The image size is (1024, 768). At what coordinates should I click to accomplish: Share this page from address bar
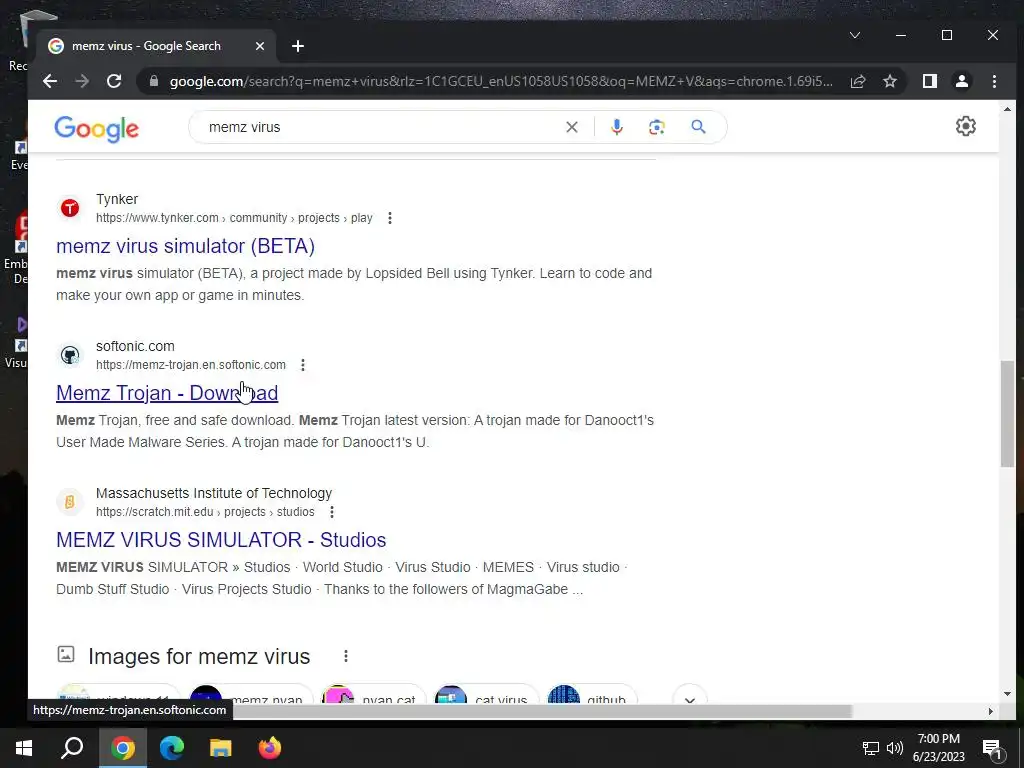pos(857,81)
